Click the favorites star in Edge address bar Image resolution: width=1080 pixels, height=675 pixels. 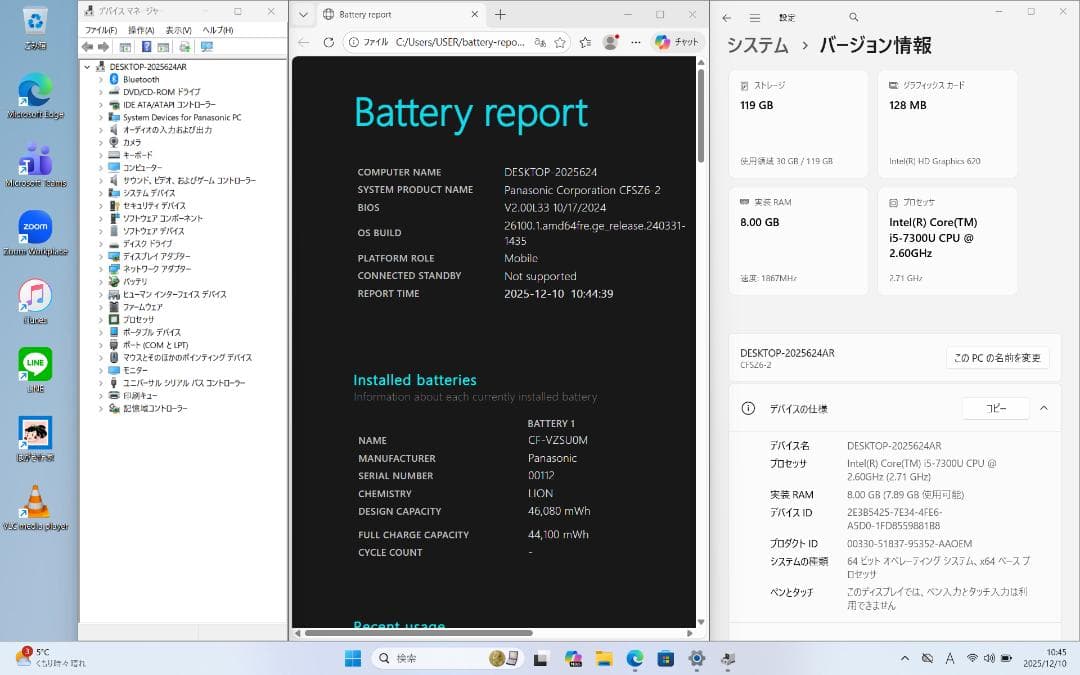click(561, 43)
